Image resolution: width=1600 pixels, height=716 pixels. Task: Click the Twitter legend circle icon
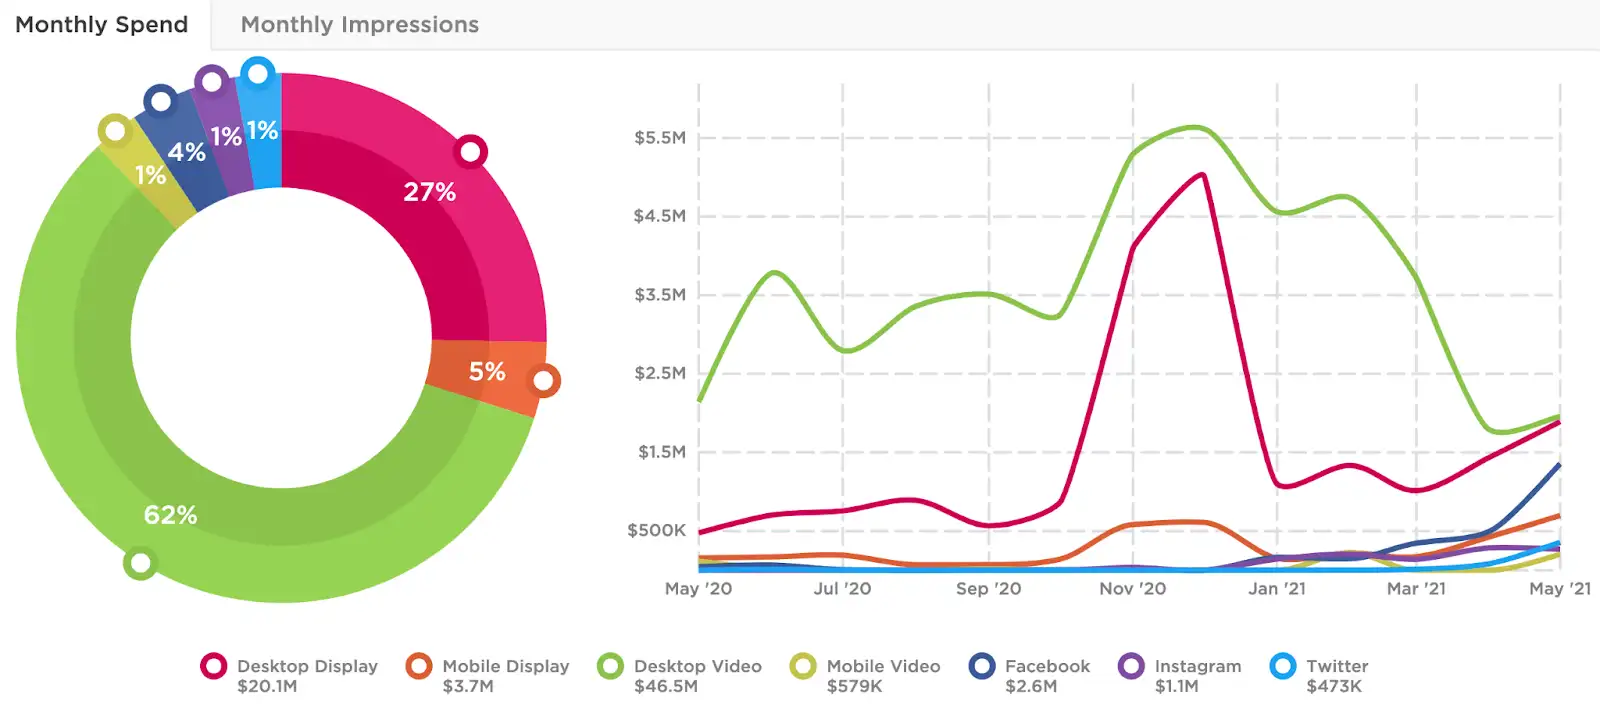tap(1283, 666)
